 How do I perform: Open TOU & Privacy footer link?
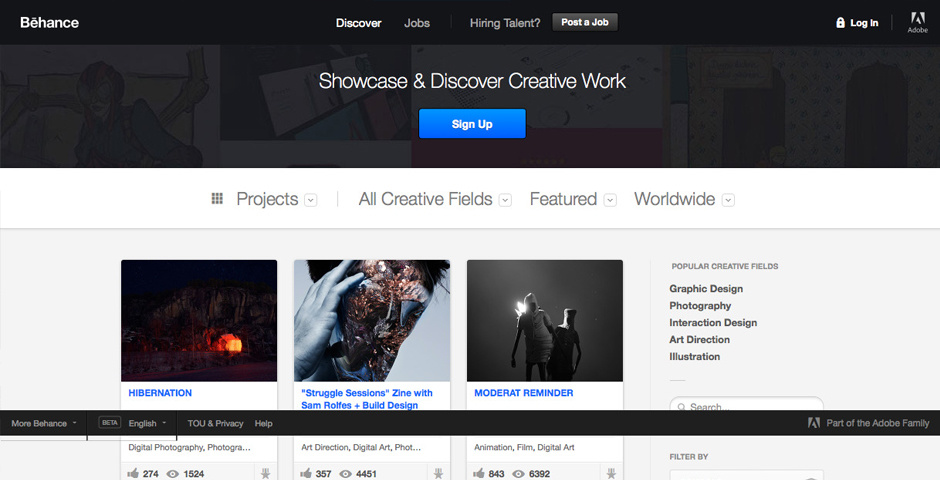(215, 423)
